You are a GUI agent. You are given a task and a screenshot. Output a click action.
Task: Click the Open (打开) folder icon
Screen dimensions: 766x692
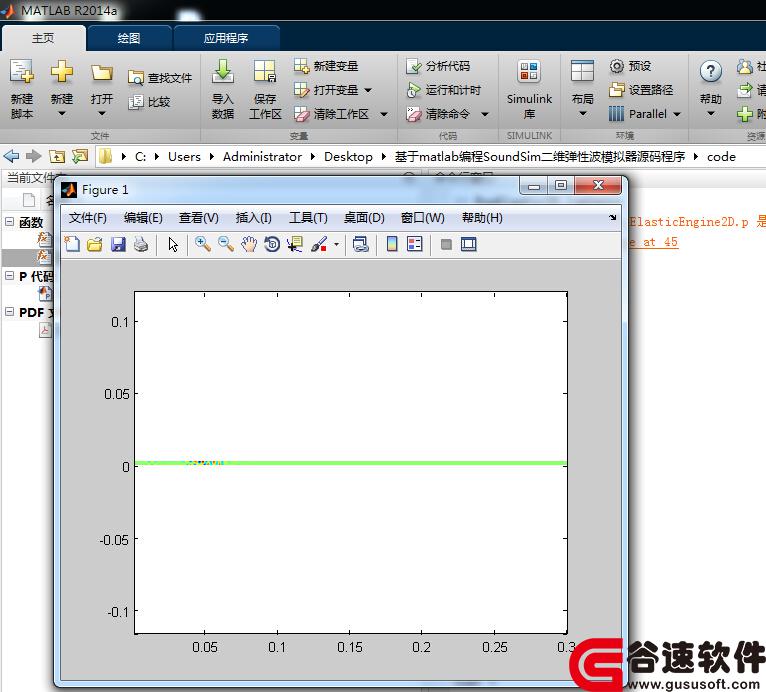102,73
